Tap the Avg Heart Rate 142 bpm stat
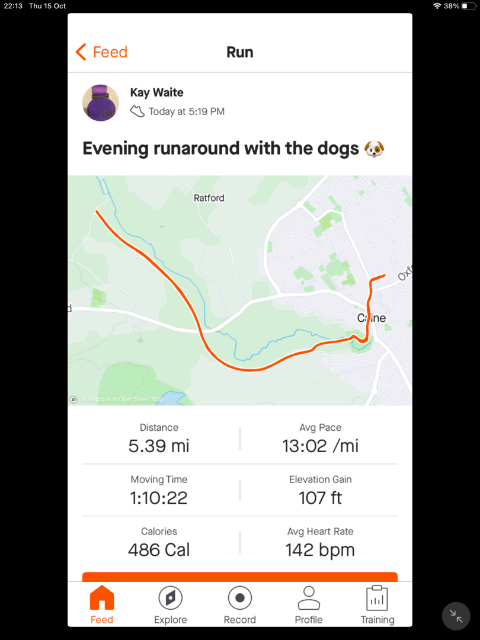480x640 pixels. click(x=320, y=542)
